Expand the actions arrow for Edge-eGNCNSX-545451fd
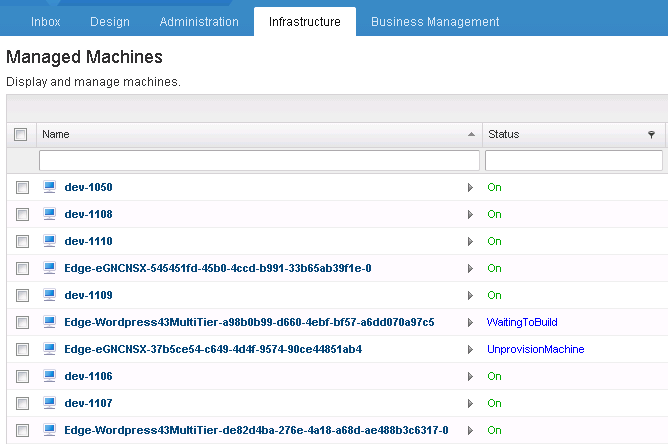Screen dimensions: 668x444 (470, 268)
